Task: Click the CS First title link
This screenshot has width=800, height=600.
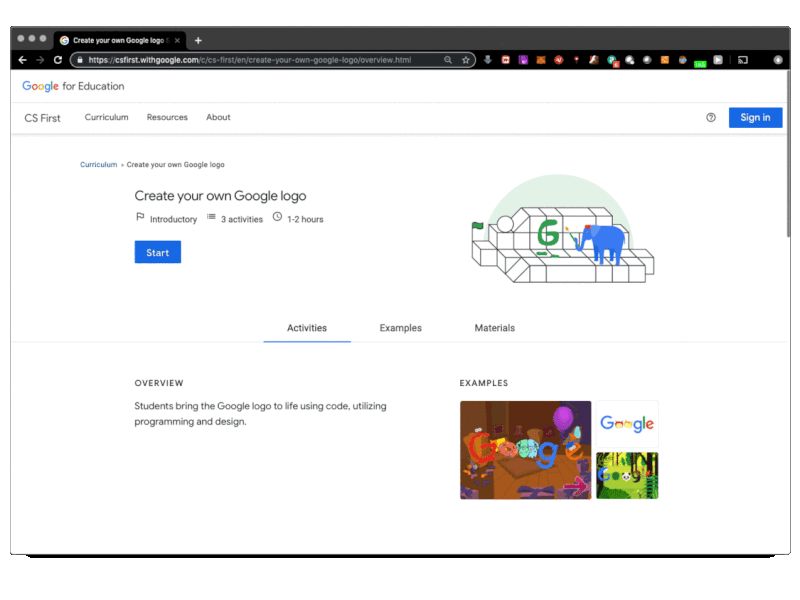Action: pos(42,118)
